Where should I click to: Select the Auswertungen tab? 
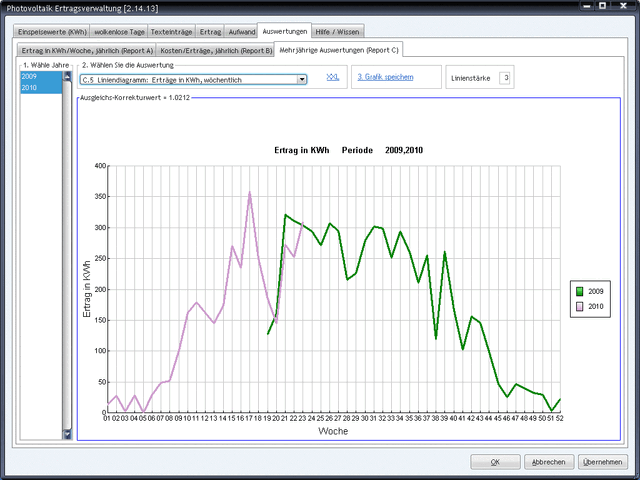click(285, 31)
